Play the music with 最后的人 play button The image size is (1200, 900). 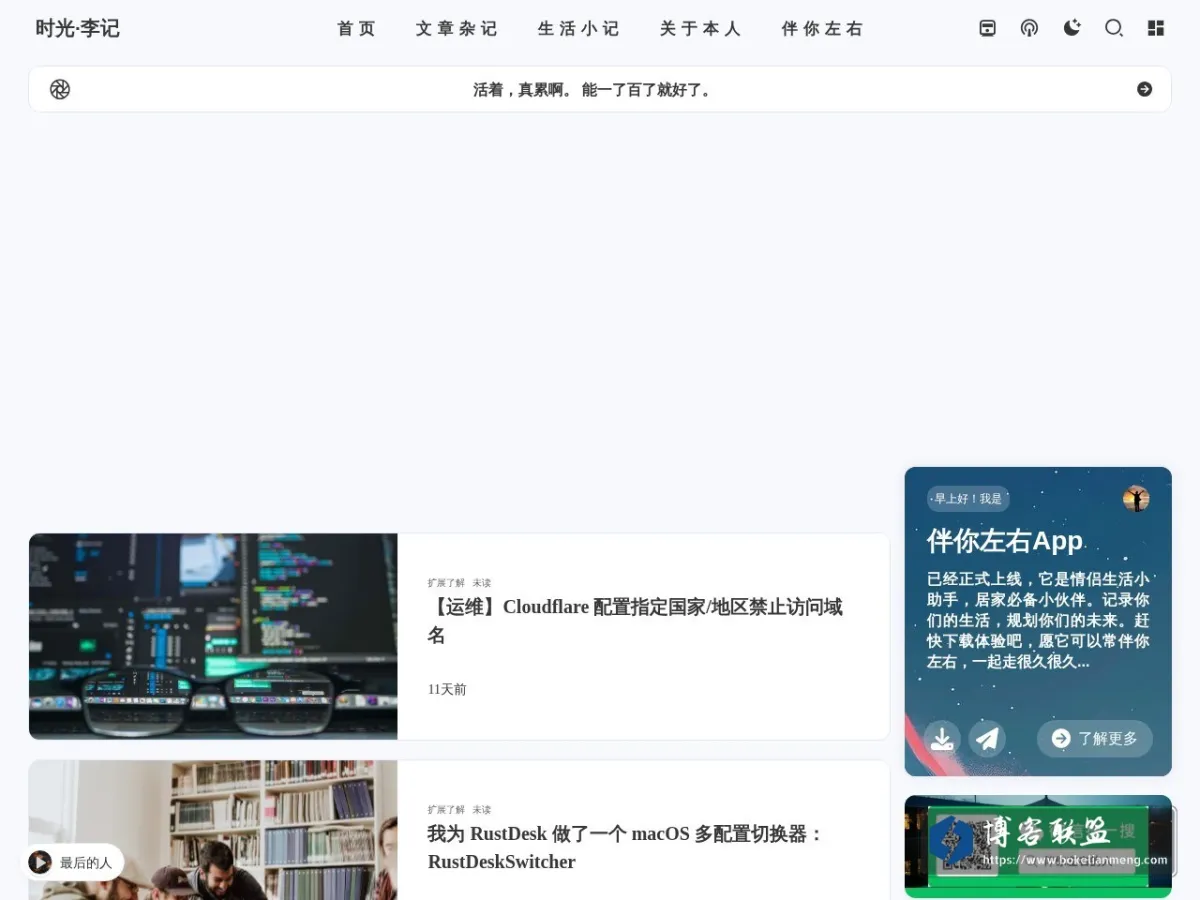point(40,862)
